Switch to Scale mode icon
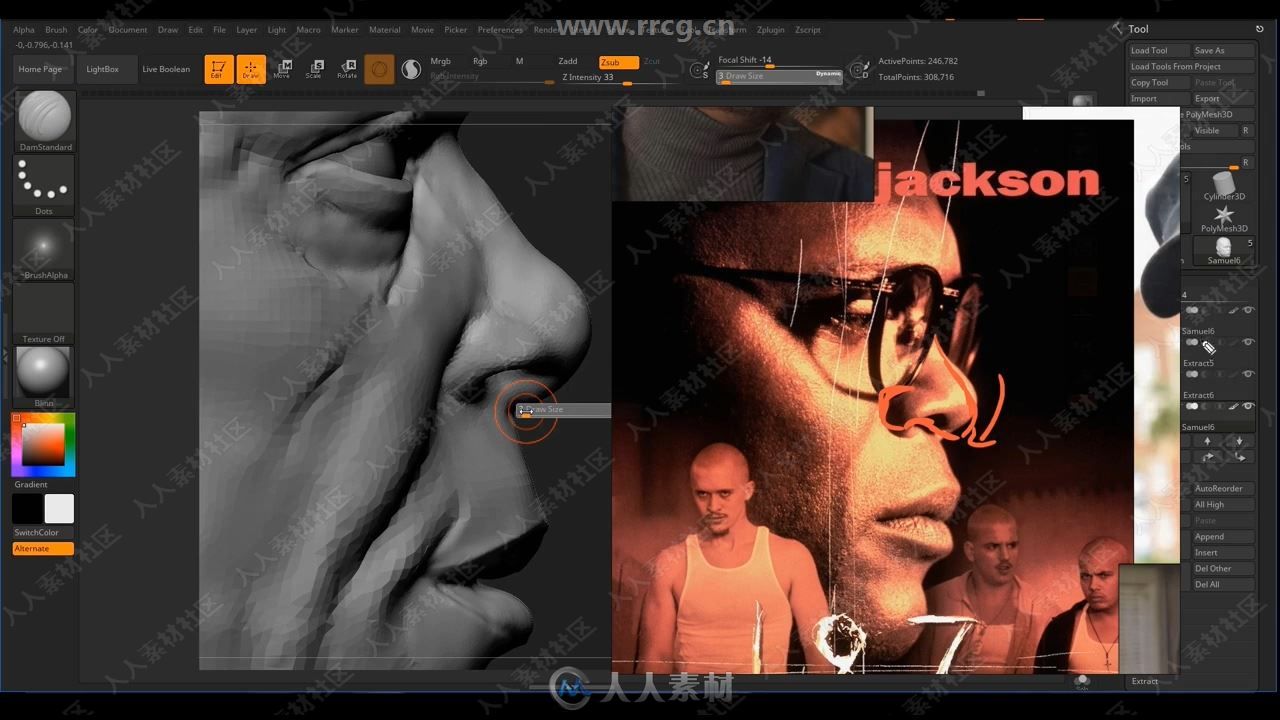 [x=314, y=69]
